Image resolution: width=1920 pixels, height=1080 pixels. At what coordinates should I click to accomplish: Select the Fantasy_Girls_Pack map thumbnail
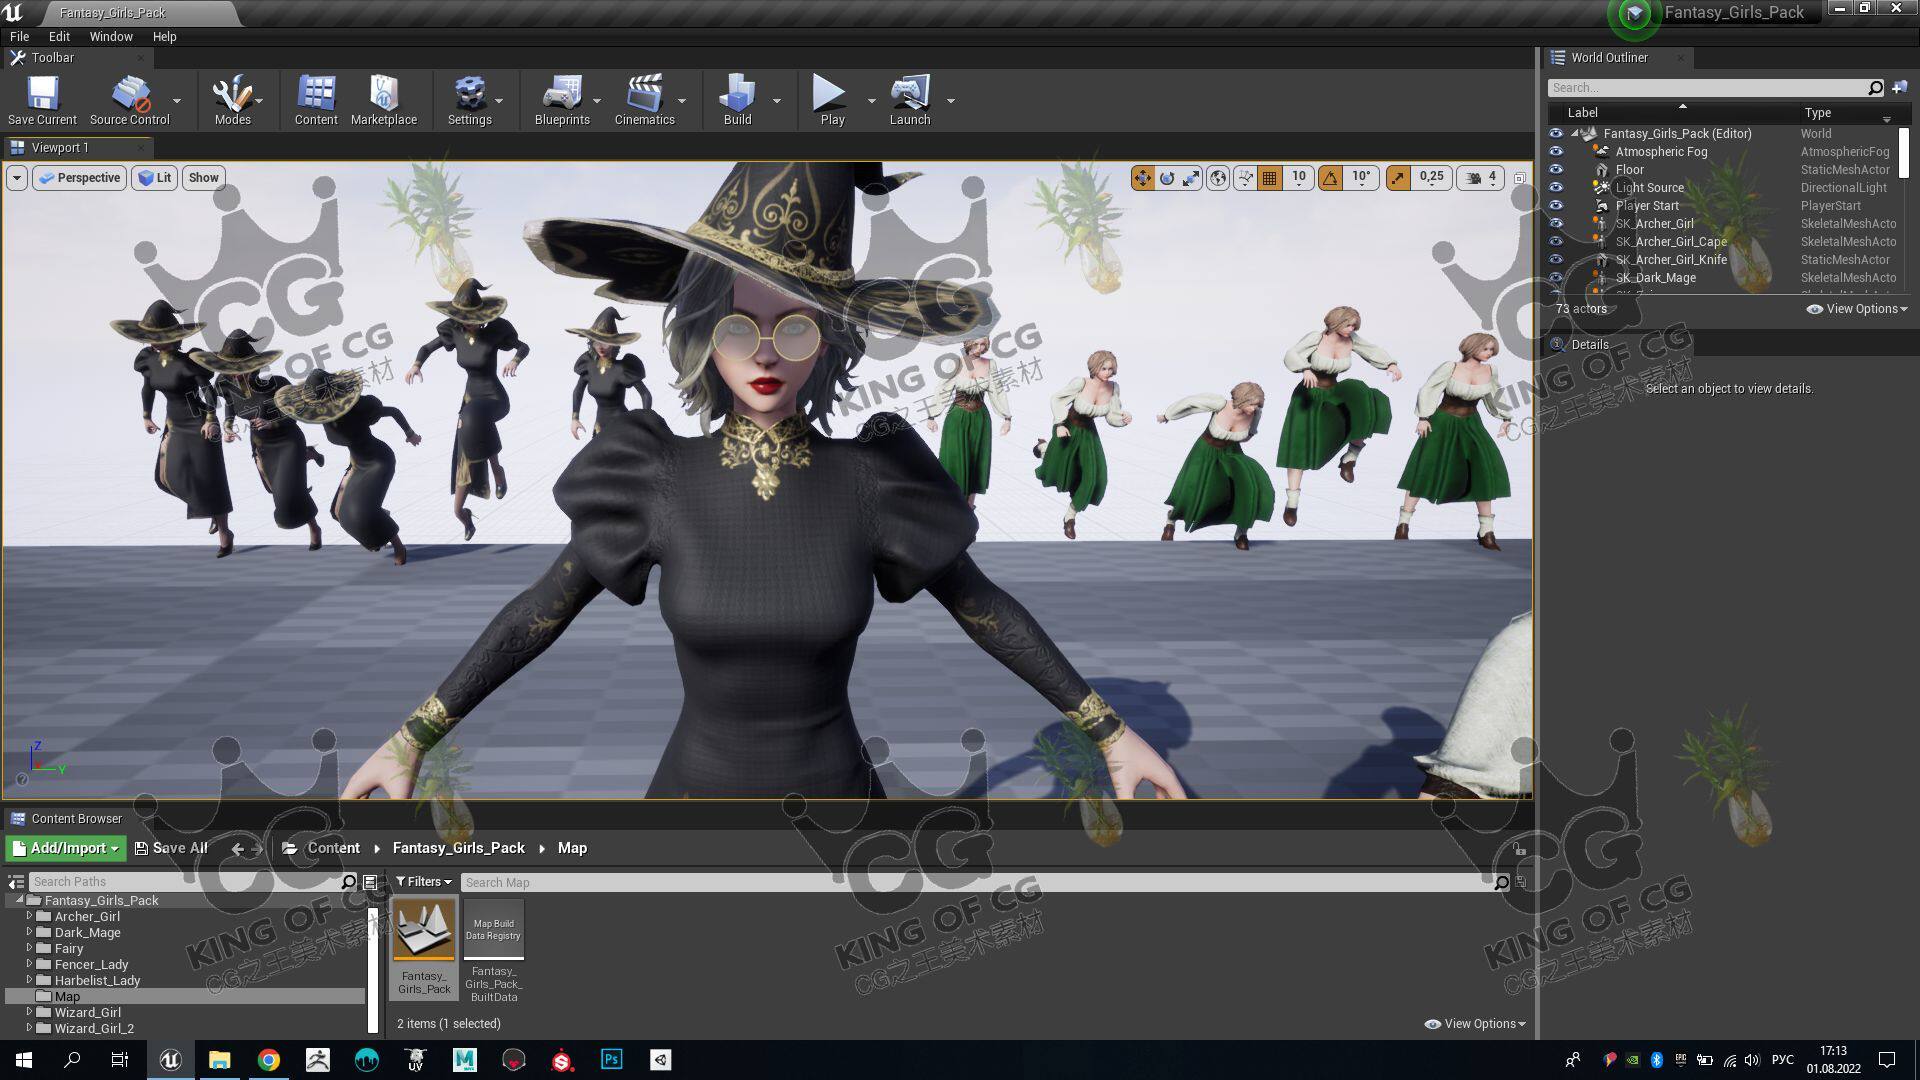[x=424, y=930]
